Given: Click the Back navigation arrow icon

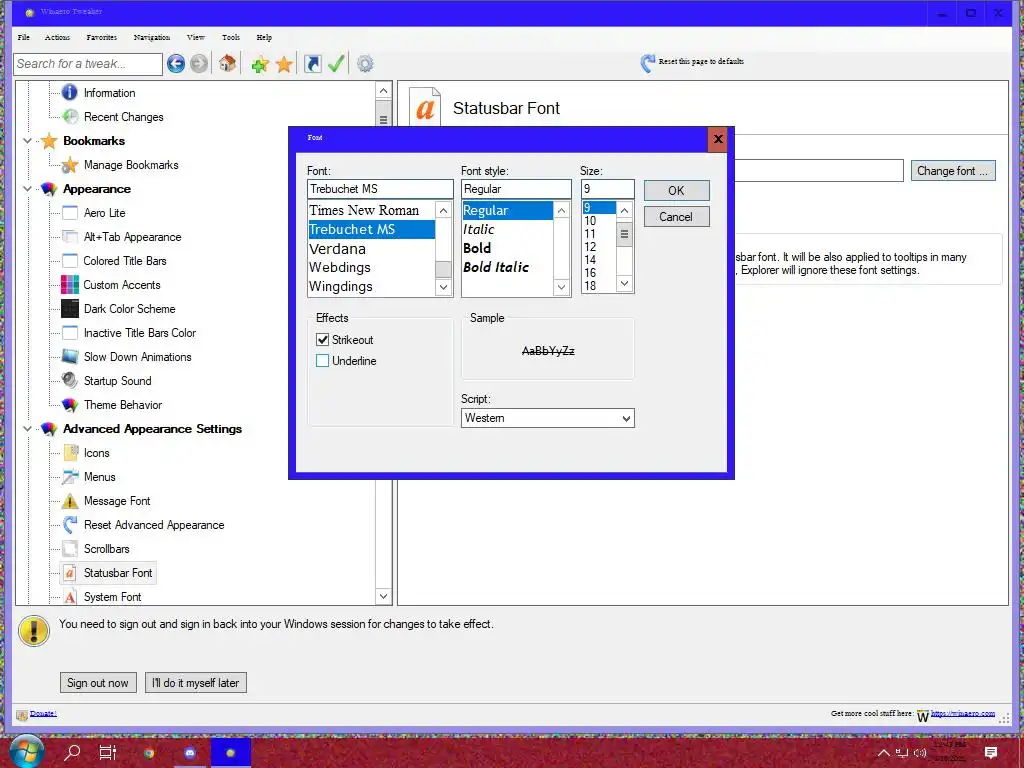Looking at the screenshot, I should [x=175, y=63].
